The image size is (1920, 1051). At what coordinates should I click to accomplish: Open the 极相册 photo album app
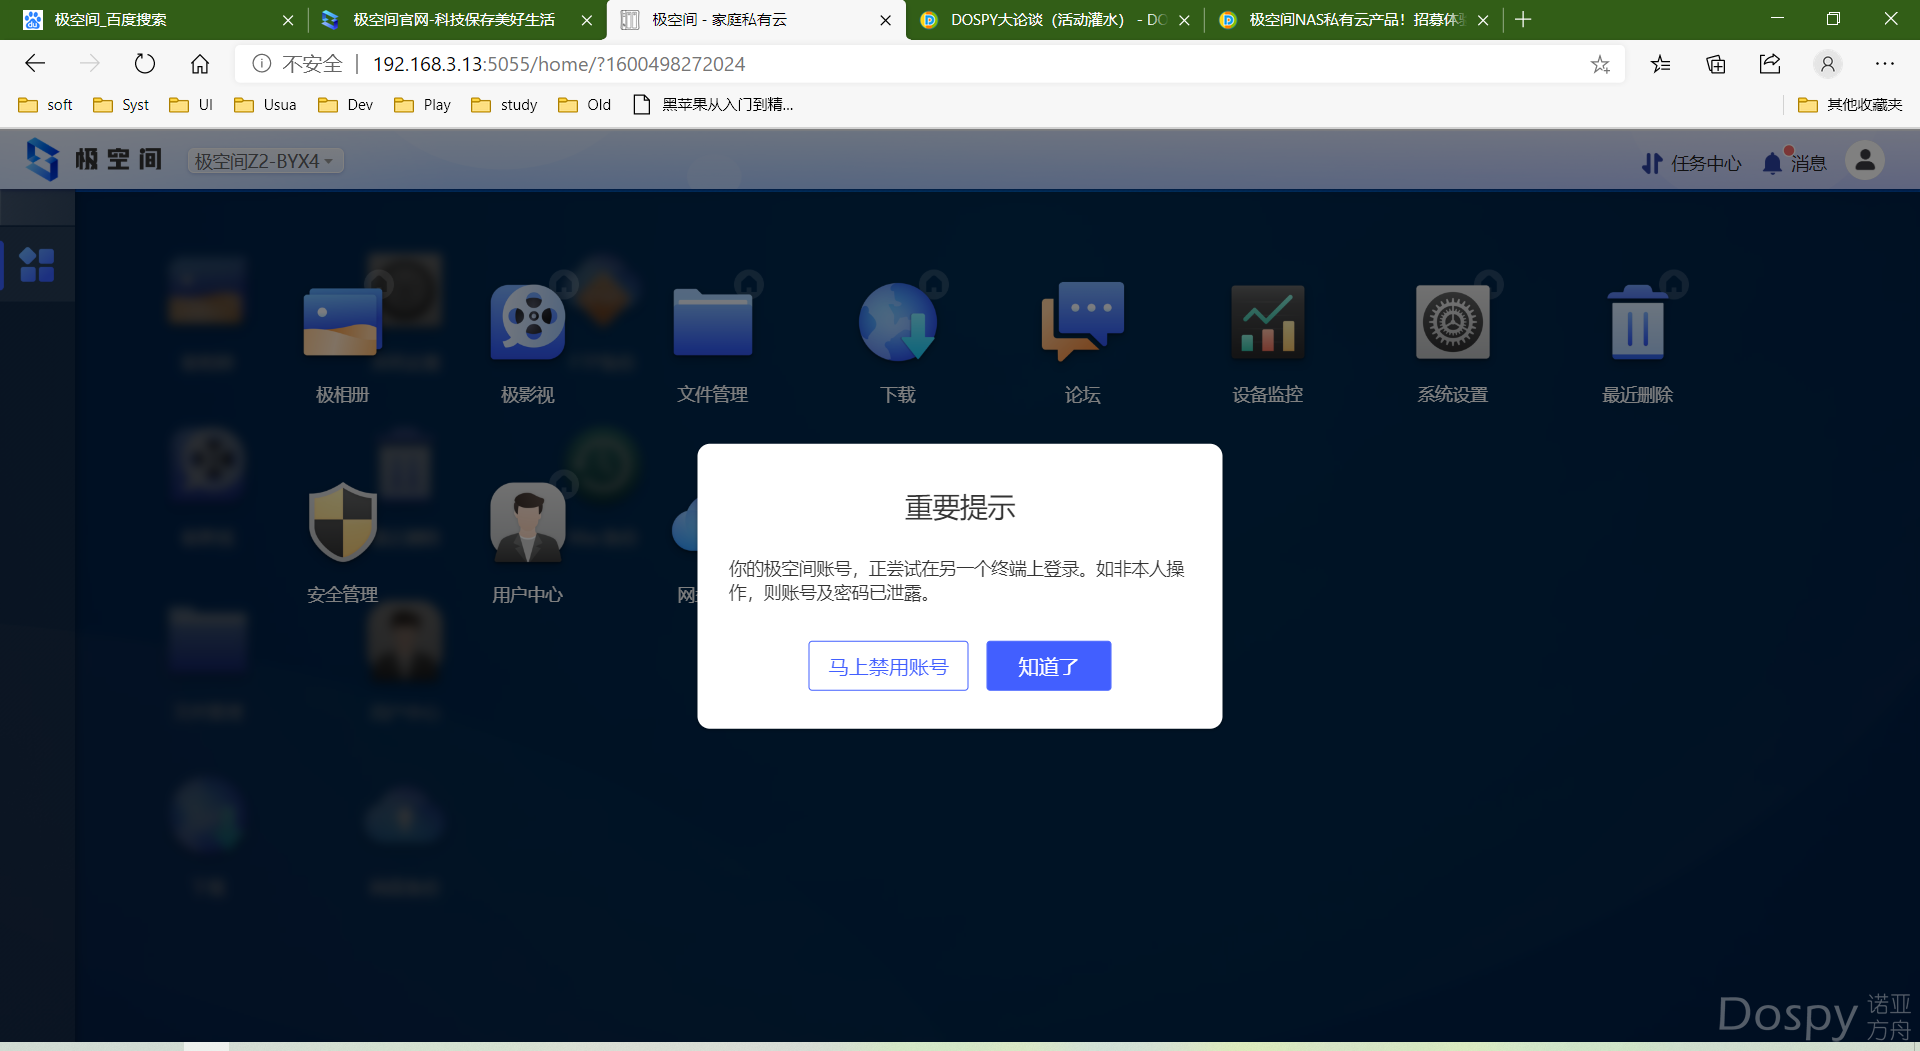click(x=342, y=323)
